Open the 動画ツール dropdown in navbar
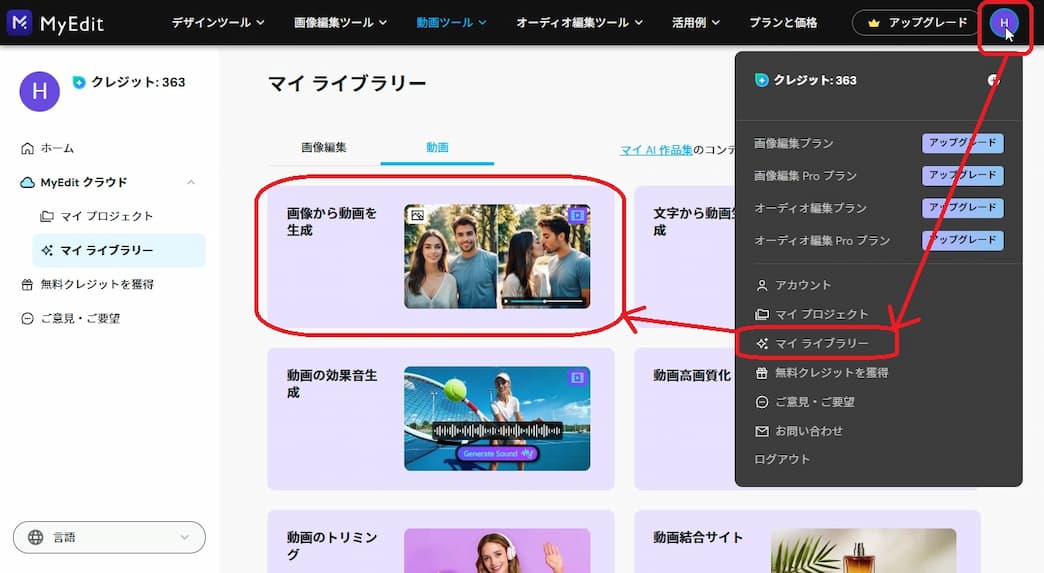This screenshot has height=573, width=1044. point(453,22)
